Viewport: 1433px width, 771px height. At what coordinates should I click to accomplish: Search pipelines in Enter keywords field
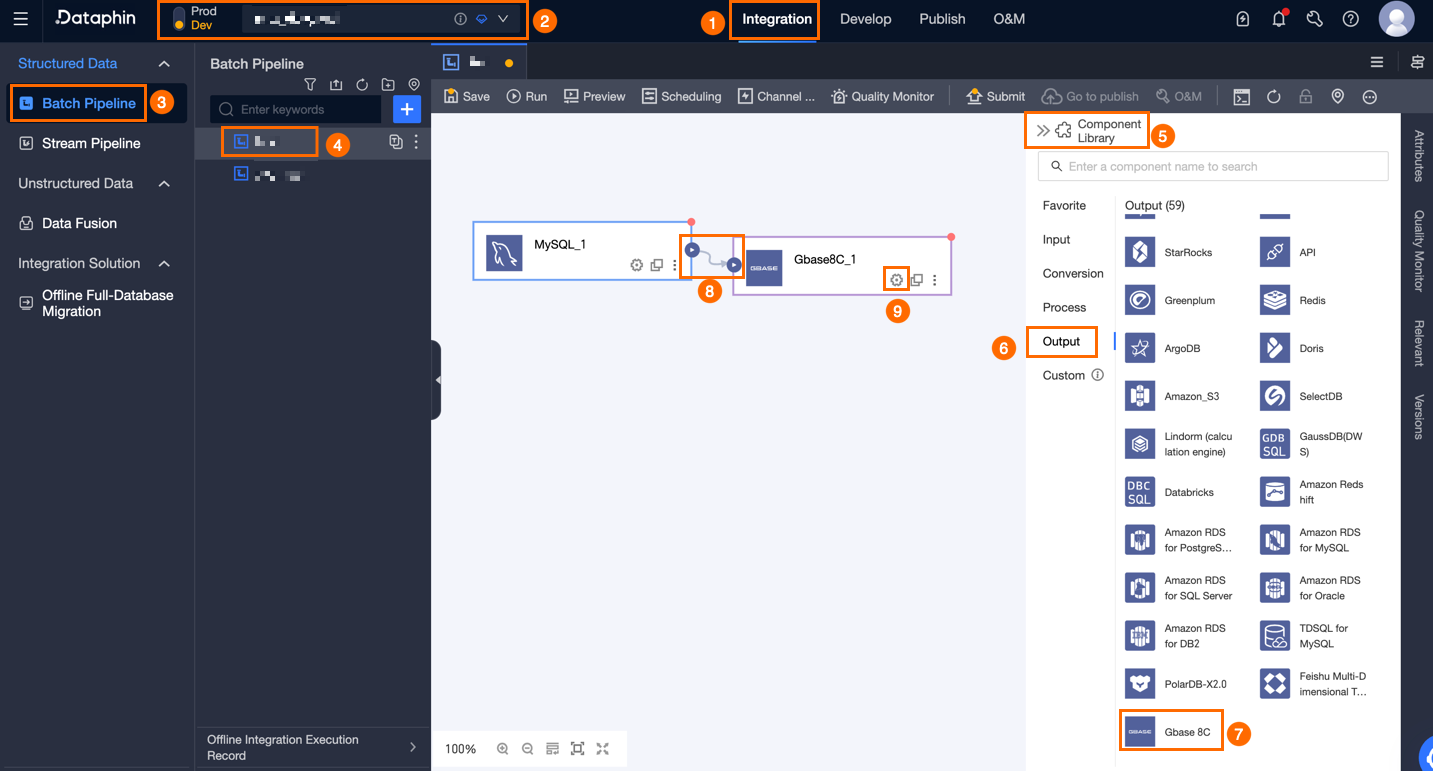296,109
